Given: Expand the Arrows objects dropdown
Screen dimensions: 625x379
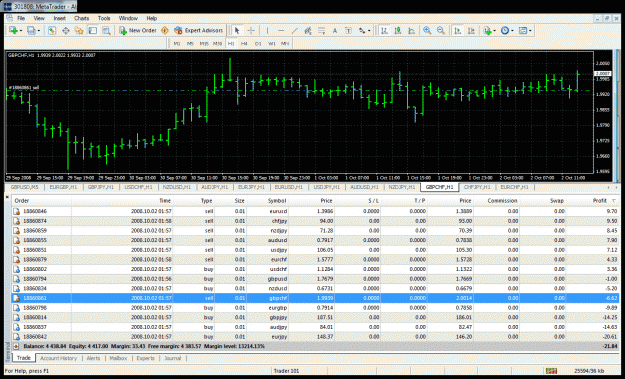Looking at the screenshot, I should click(x=369, y=31).
